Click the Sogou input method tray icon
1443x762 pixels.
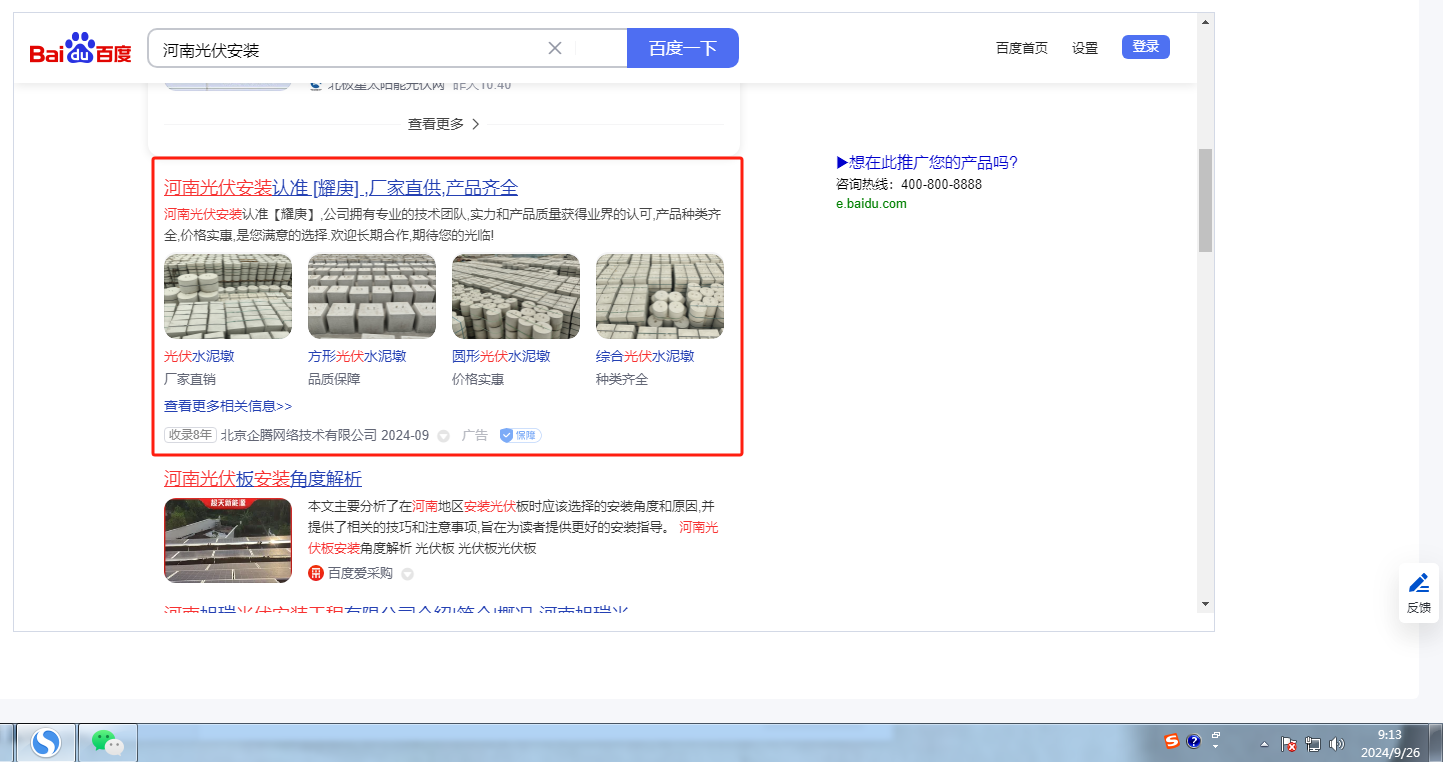[1171, 741]
